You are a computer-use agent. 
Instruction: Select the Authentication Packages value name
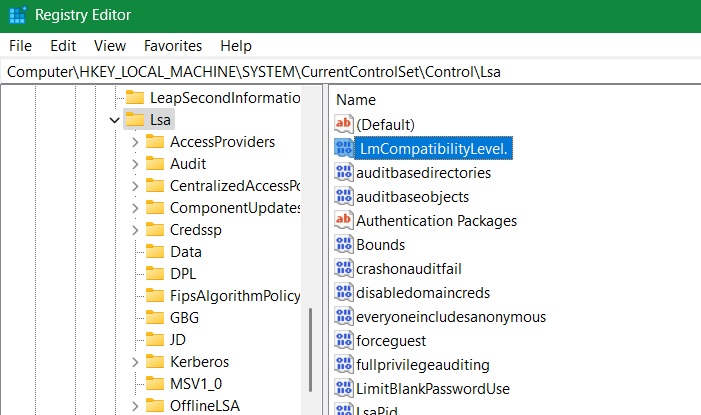[x=436, y=220]
